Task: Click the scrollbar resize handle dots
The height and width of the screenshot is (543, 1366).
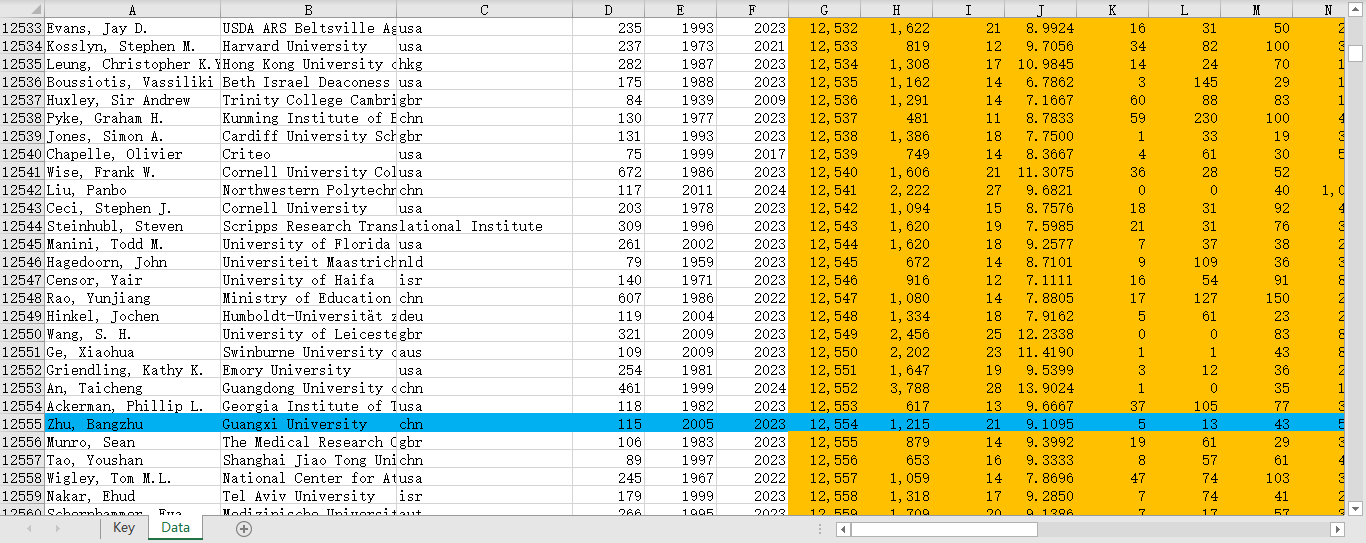Action: 820,529
